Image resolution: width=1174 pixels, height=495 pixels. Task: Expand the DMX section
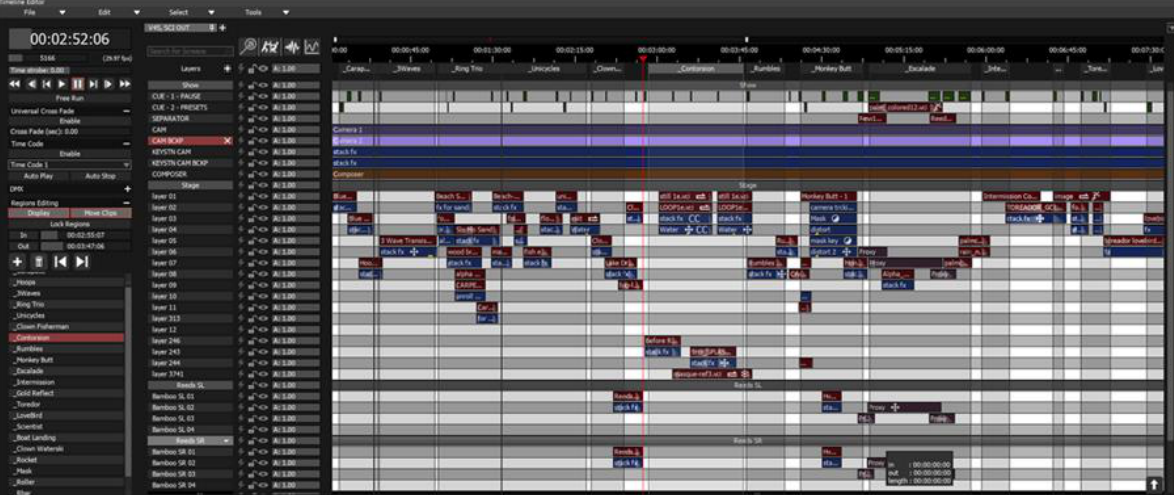(127, 189)
